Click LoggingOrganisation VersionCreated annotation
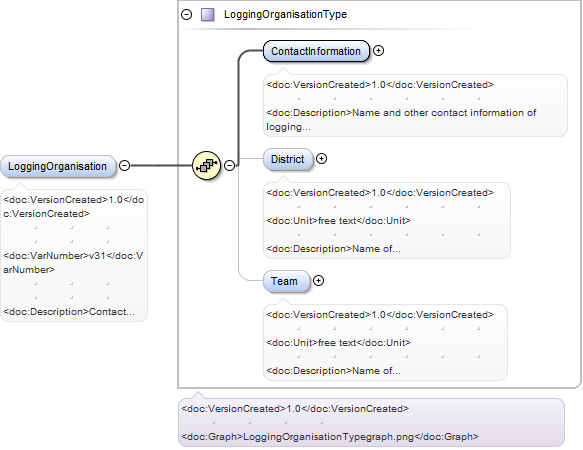 coord(73,207)
